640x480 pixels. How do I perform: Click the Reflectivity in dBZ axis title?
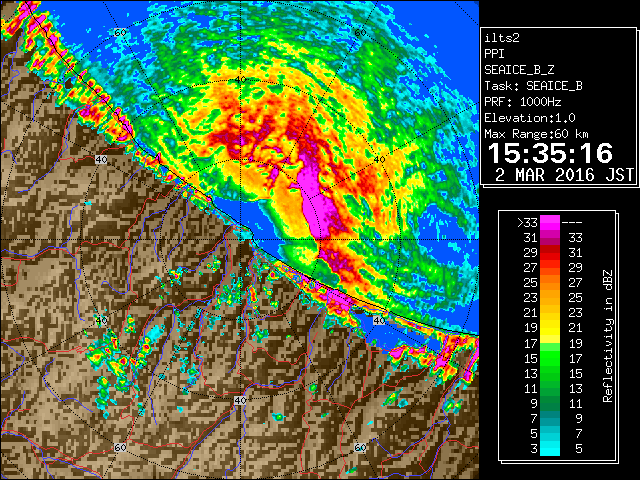(x=608, y=336)
